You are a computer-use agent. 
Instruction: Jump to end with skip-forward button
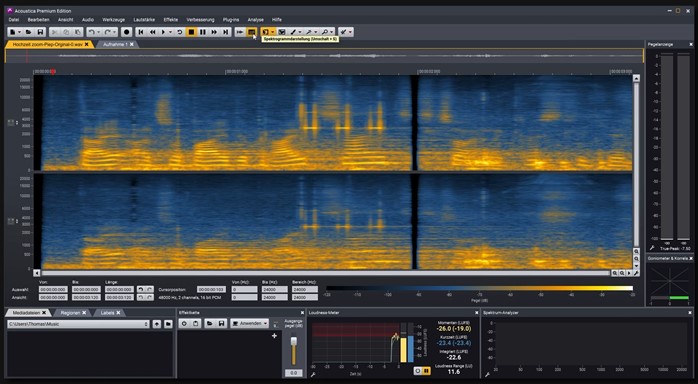pyautogui.click(x=226, y=32)
